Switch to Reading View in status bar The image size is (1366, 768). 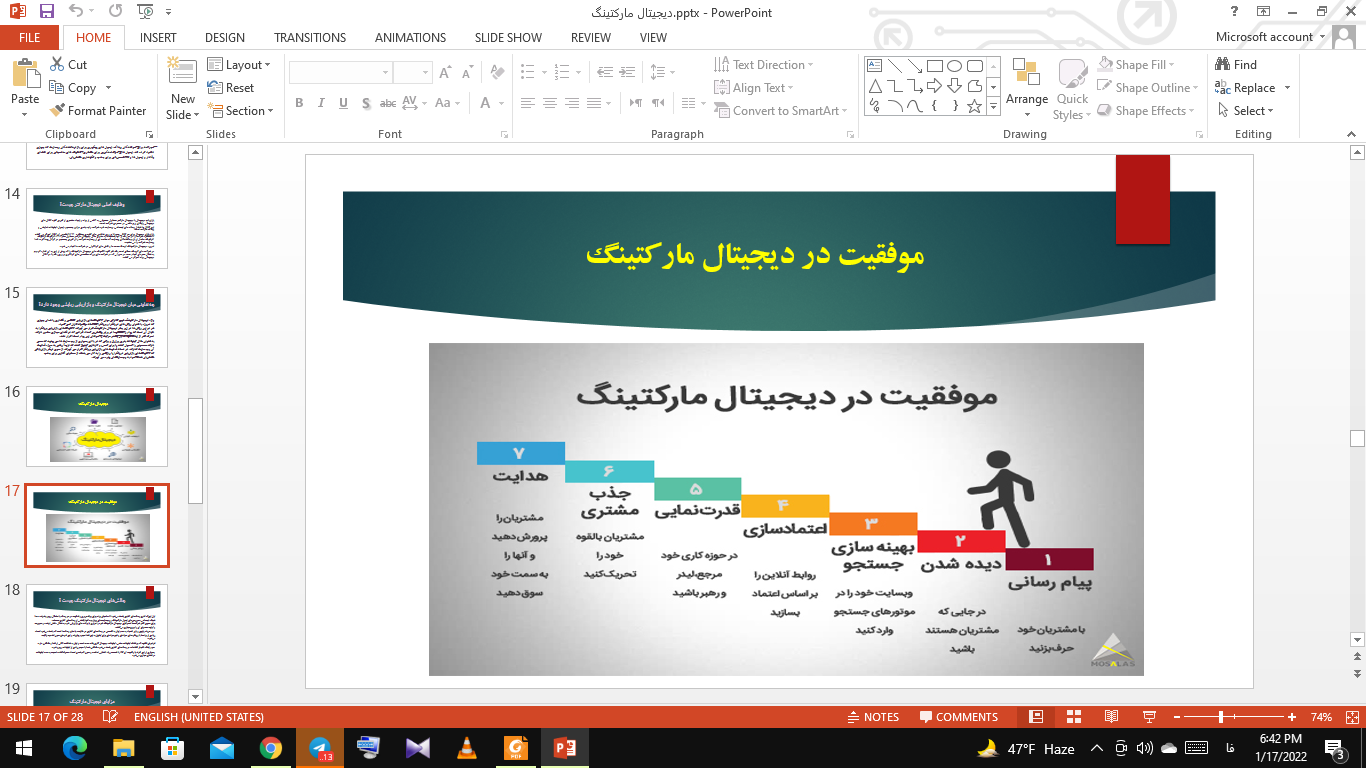(x=1111, y=717)
